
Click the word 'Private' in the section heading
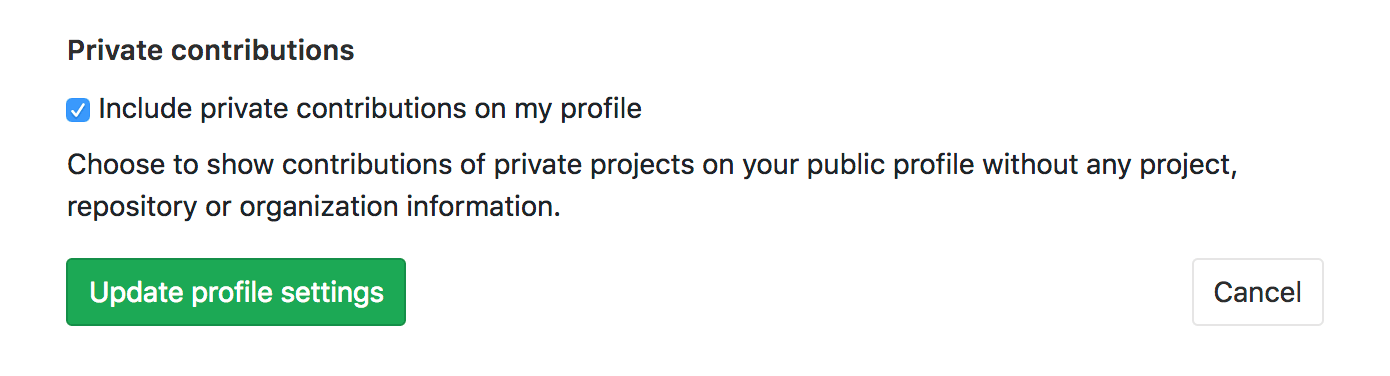116,50
